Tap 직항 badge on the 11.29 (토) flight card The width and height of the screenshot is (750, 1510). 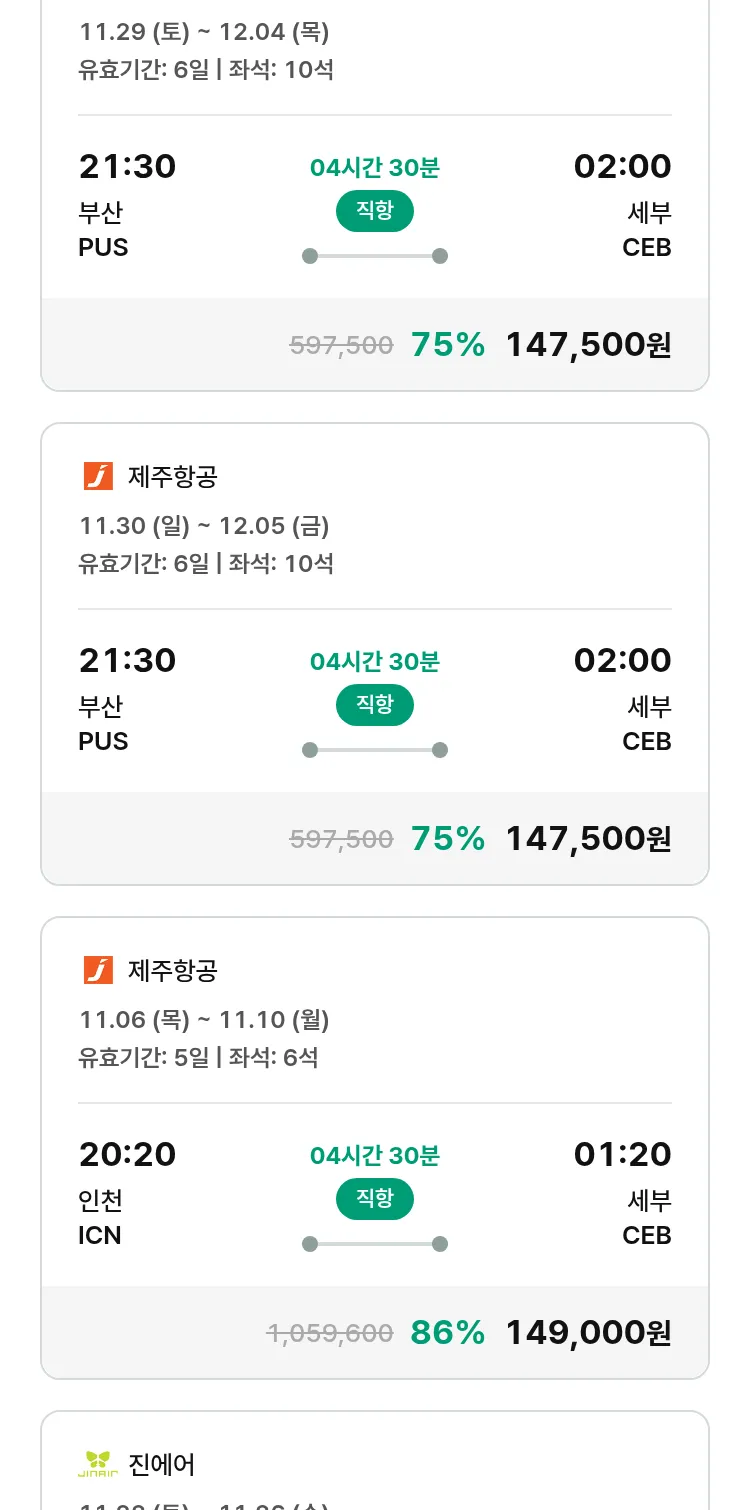(374, 211)
